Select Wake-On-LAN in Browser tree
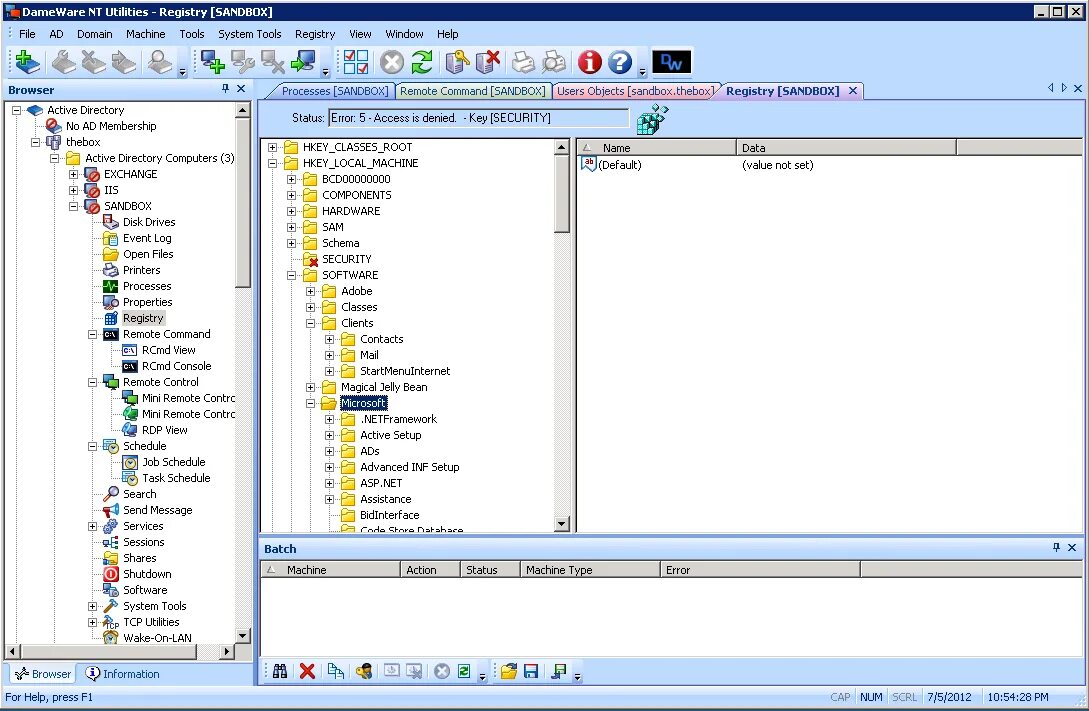 pyautogui.click(x=157, y=638)
